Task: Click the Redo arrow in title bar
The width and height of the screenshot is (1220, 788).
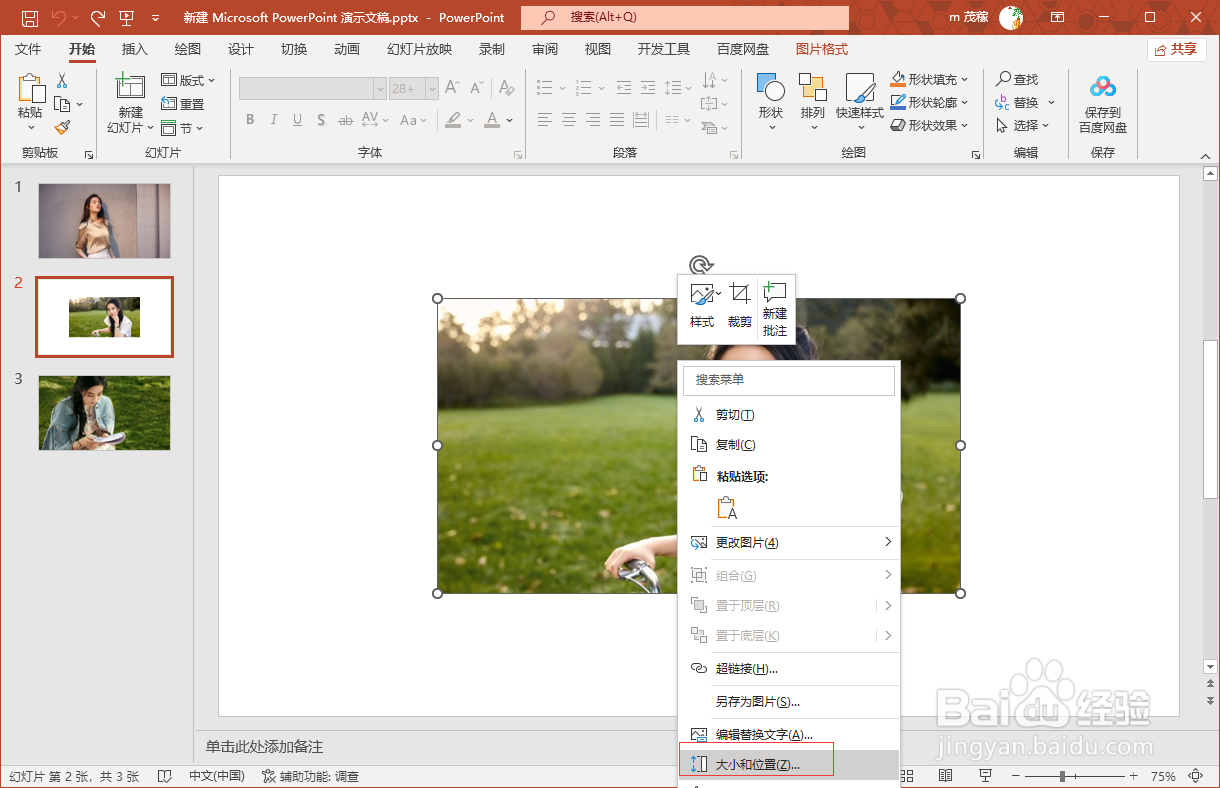Action: click(98, 18)
